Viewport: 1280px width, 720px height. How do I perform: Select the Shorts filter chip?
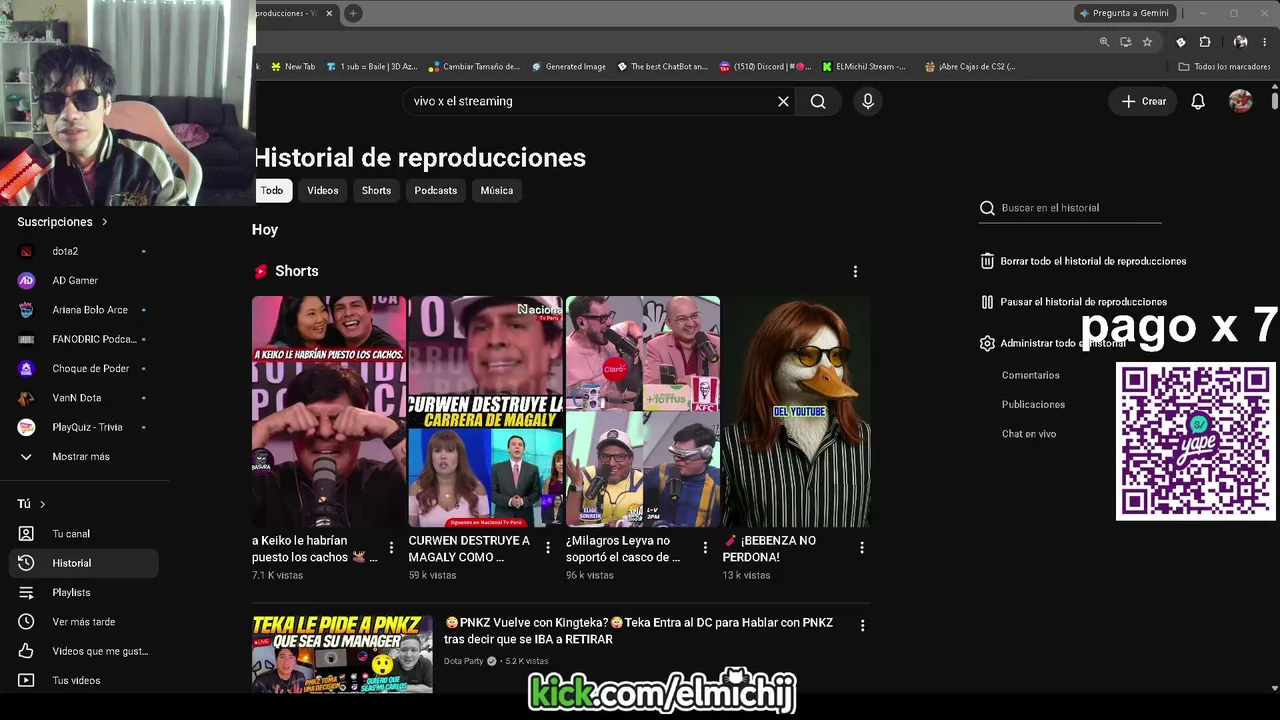pyautogui.click(x=377, y=190)
